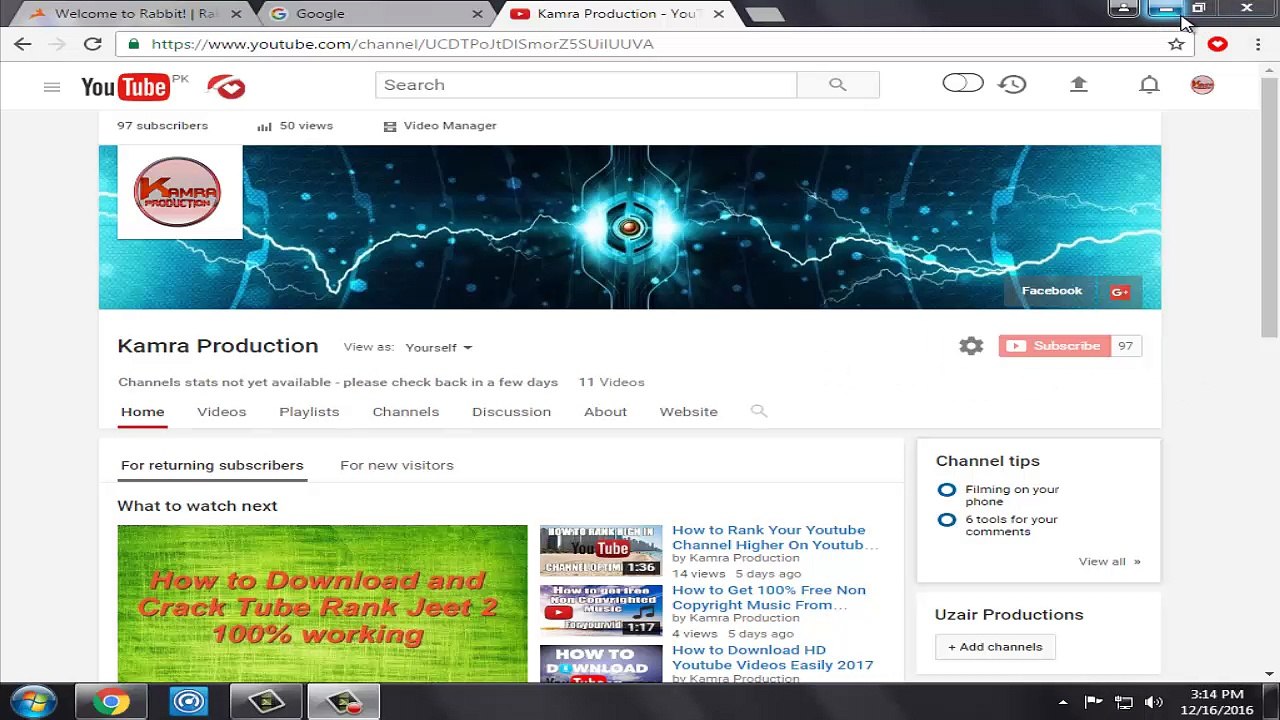The image size is (1280, 720).
Task: Click the blue swirl taskbar application icon
Action: point(188,702)
